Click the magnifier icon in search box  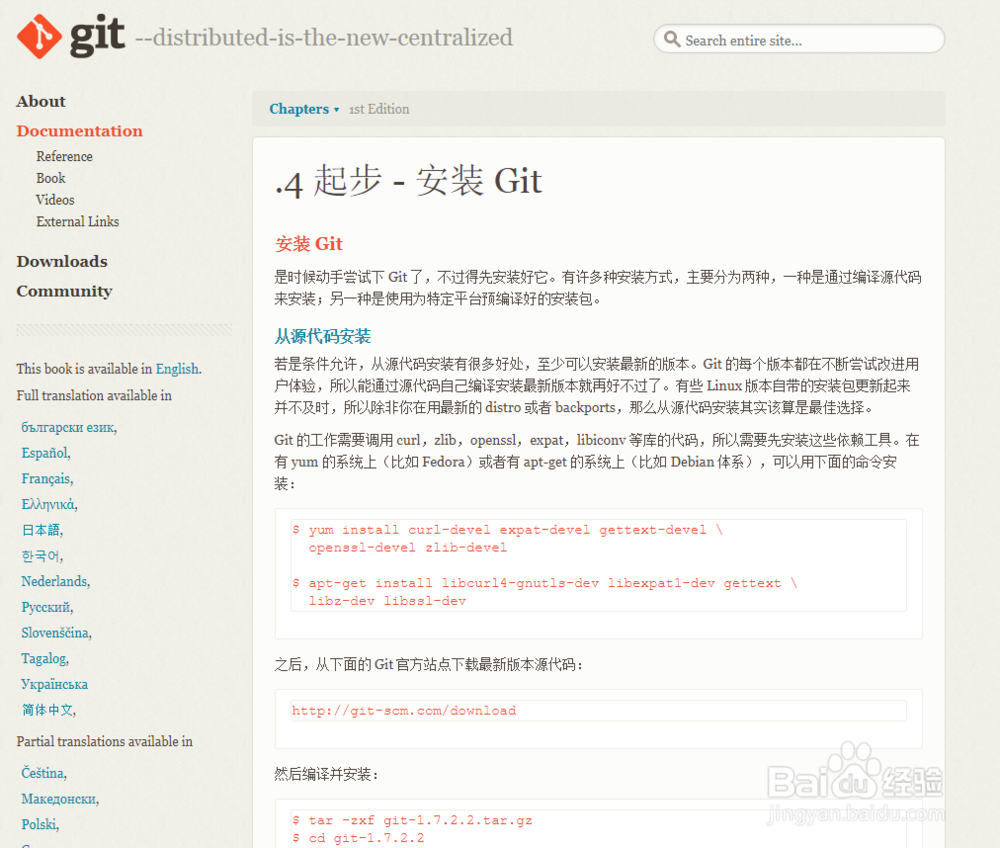(x=672, y=40)
